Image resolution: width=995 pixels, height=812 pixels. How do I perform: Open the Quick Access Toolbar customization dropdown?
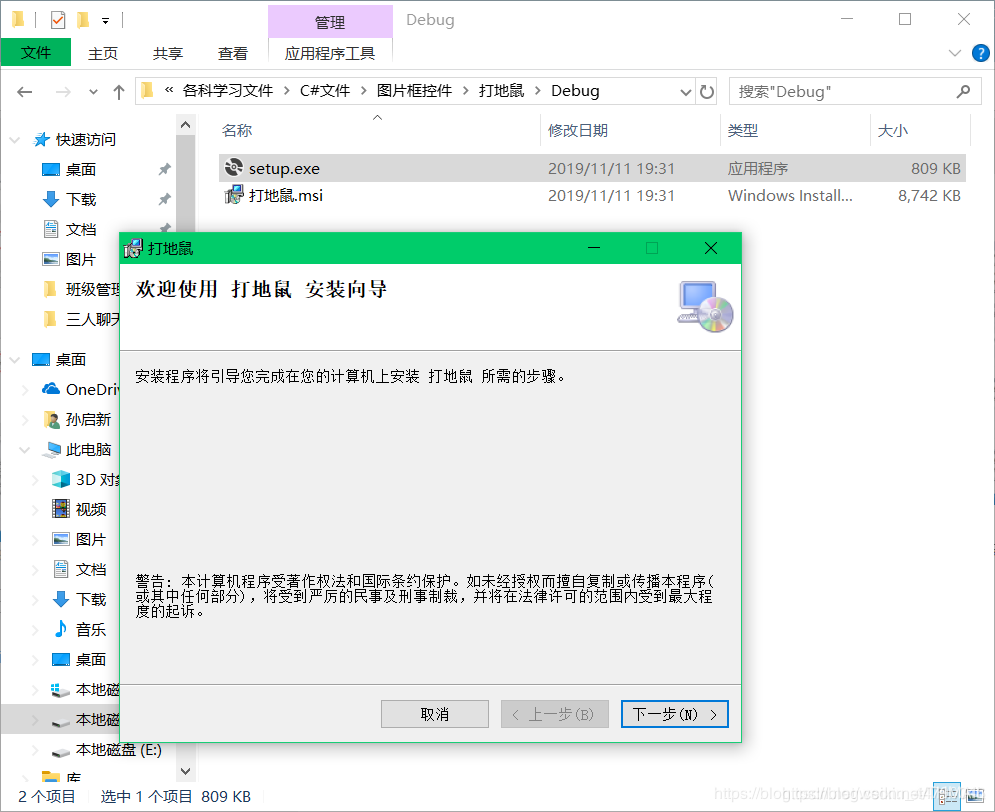point(105,20)
